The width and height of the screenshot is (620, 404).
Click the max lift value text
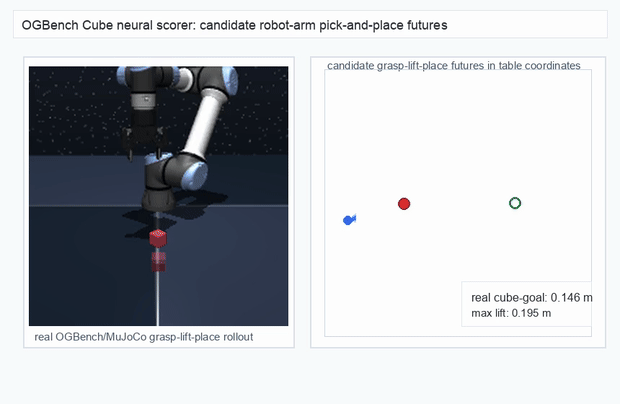pos(511,313)
